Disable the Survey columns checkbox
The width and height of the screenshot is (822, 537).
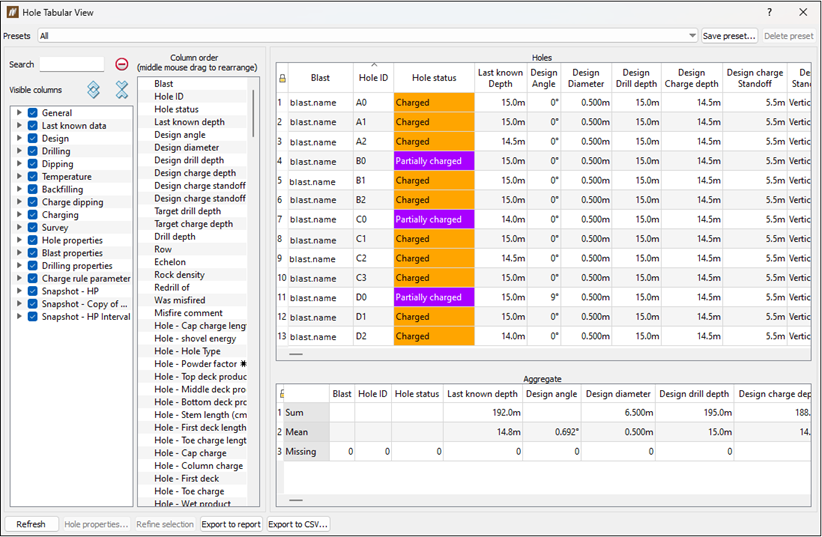tap(33, 228)
